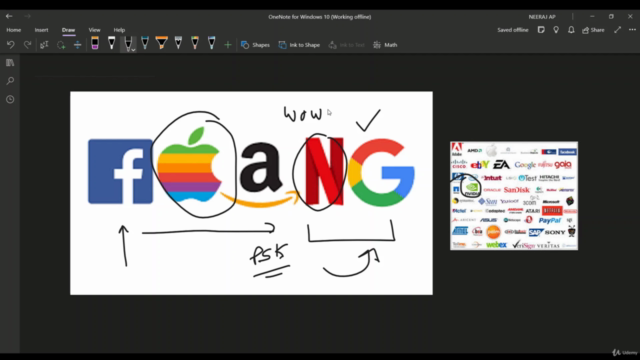Choose the Insert Space tool
This screenshot has width=640, height=360.
pyautogui.click(x=78, y=45)
